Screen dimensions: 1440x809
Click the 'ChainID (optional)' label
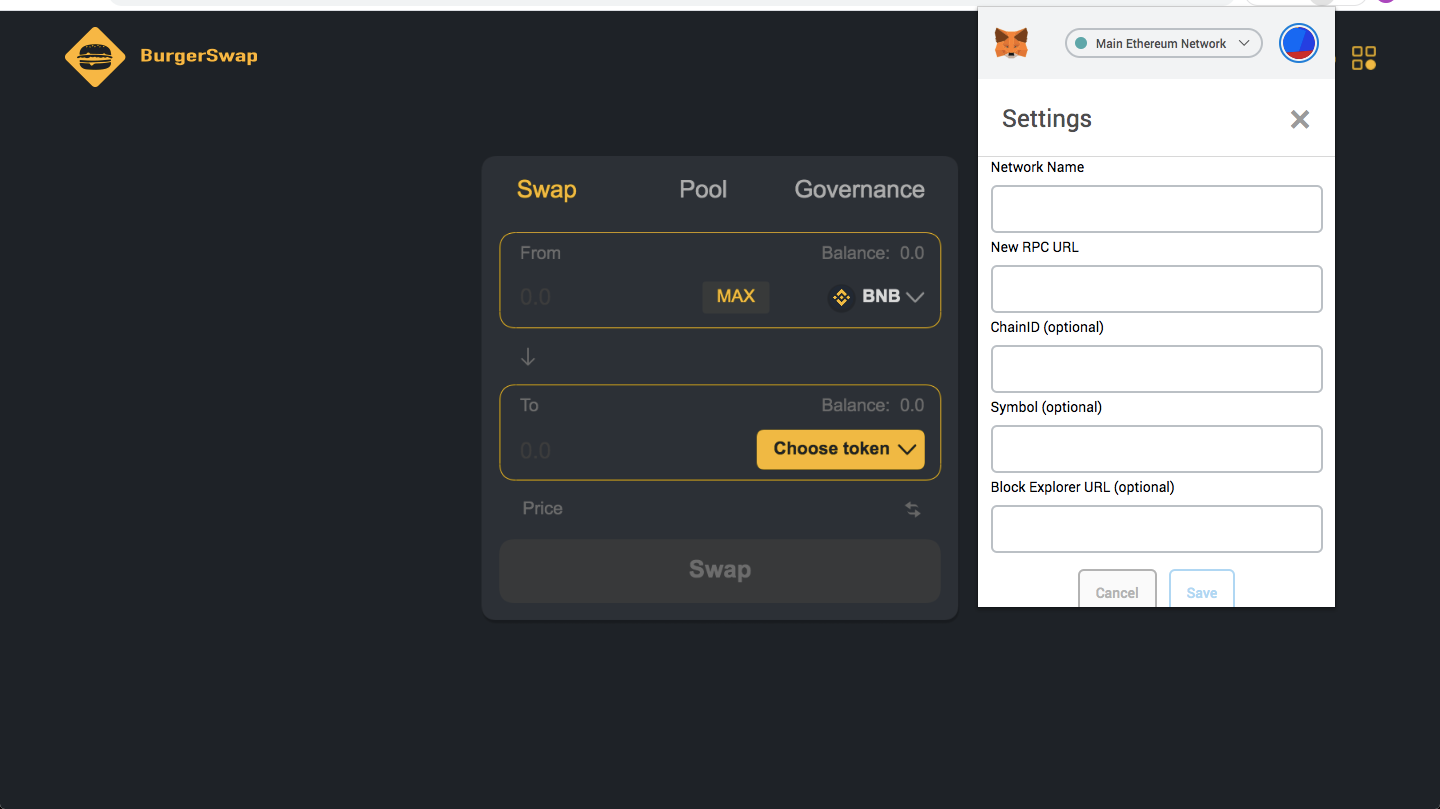coord(1047,327)
